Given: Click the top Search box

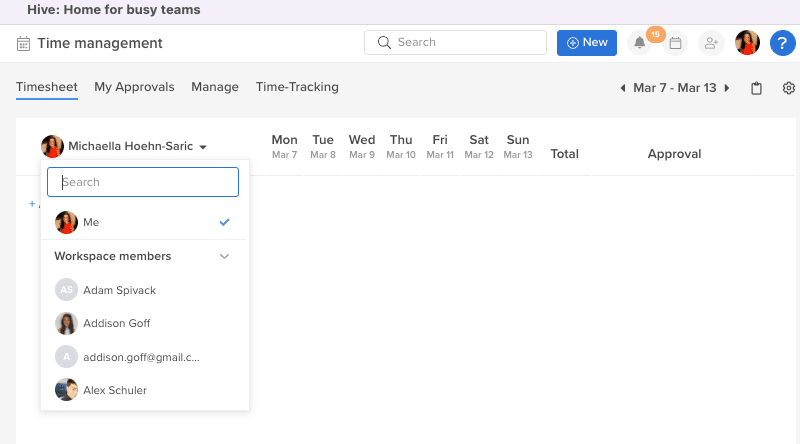Looking at the screenshot, I should (x=455, y=43).
